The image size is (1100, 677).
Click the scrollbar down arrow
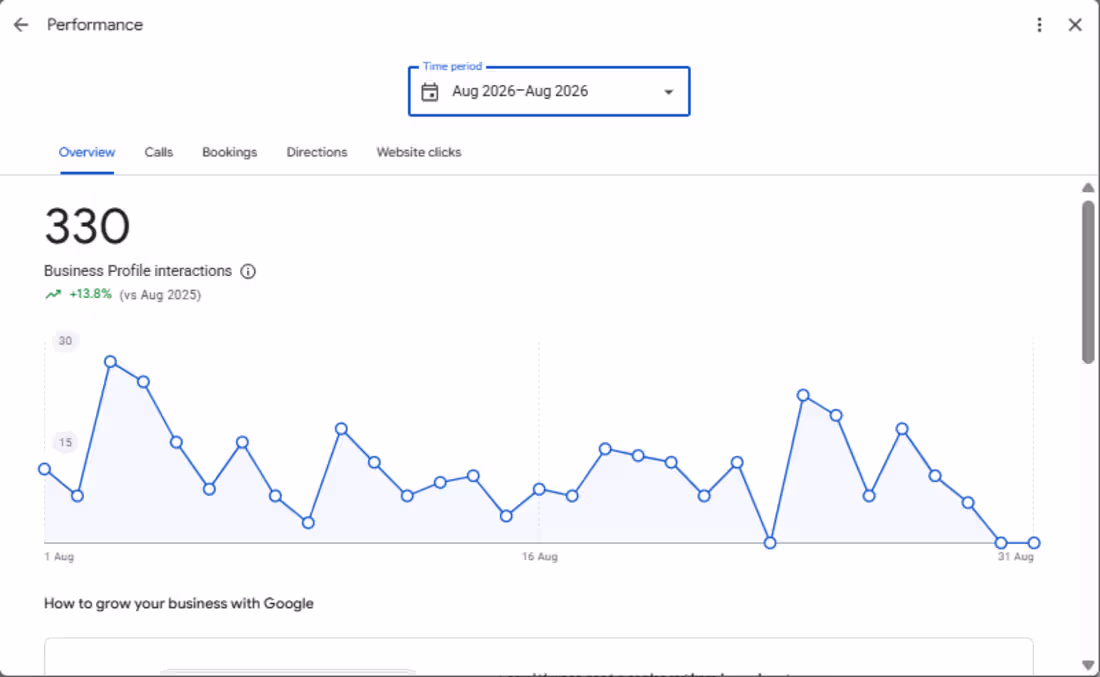coord(1088,665)
